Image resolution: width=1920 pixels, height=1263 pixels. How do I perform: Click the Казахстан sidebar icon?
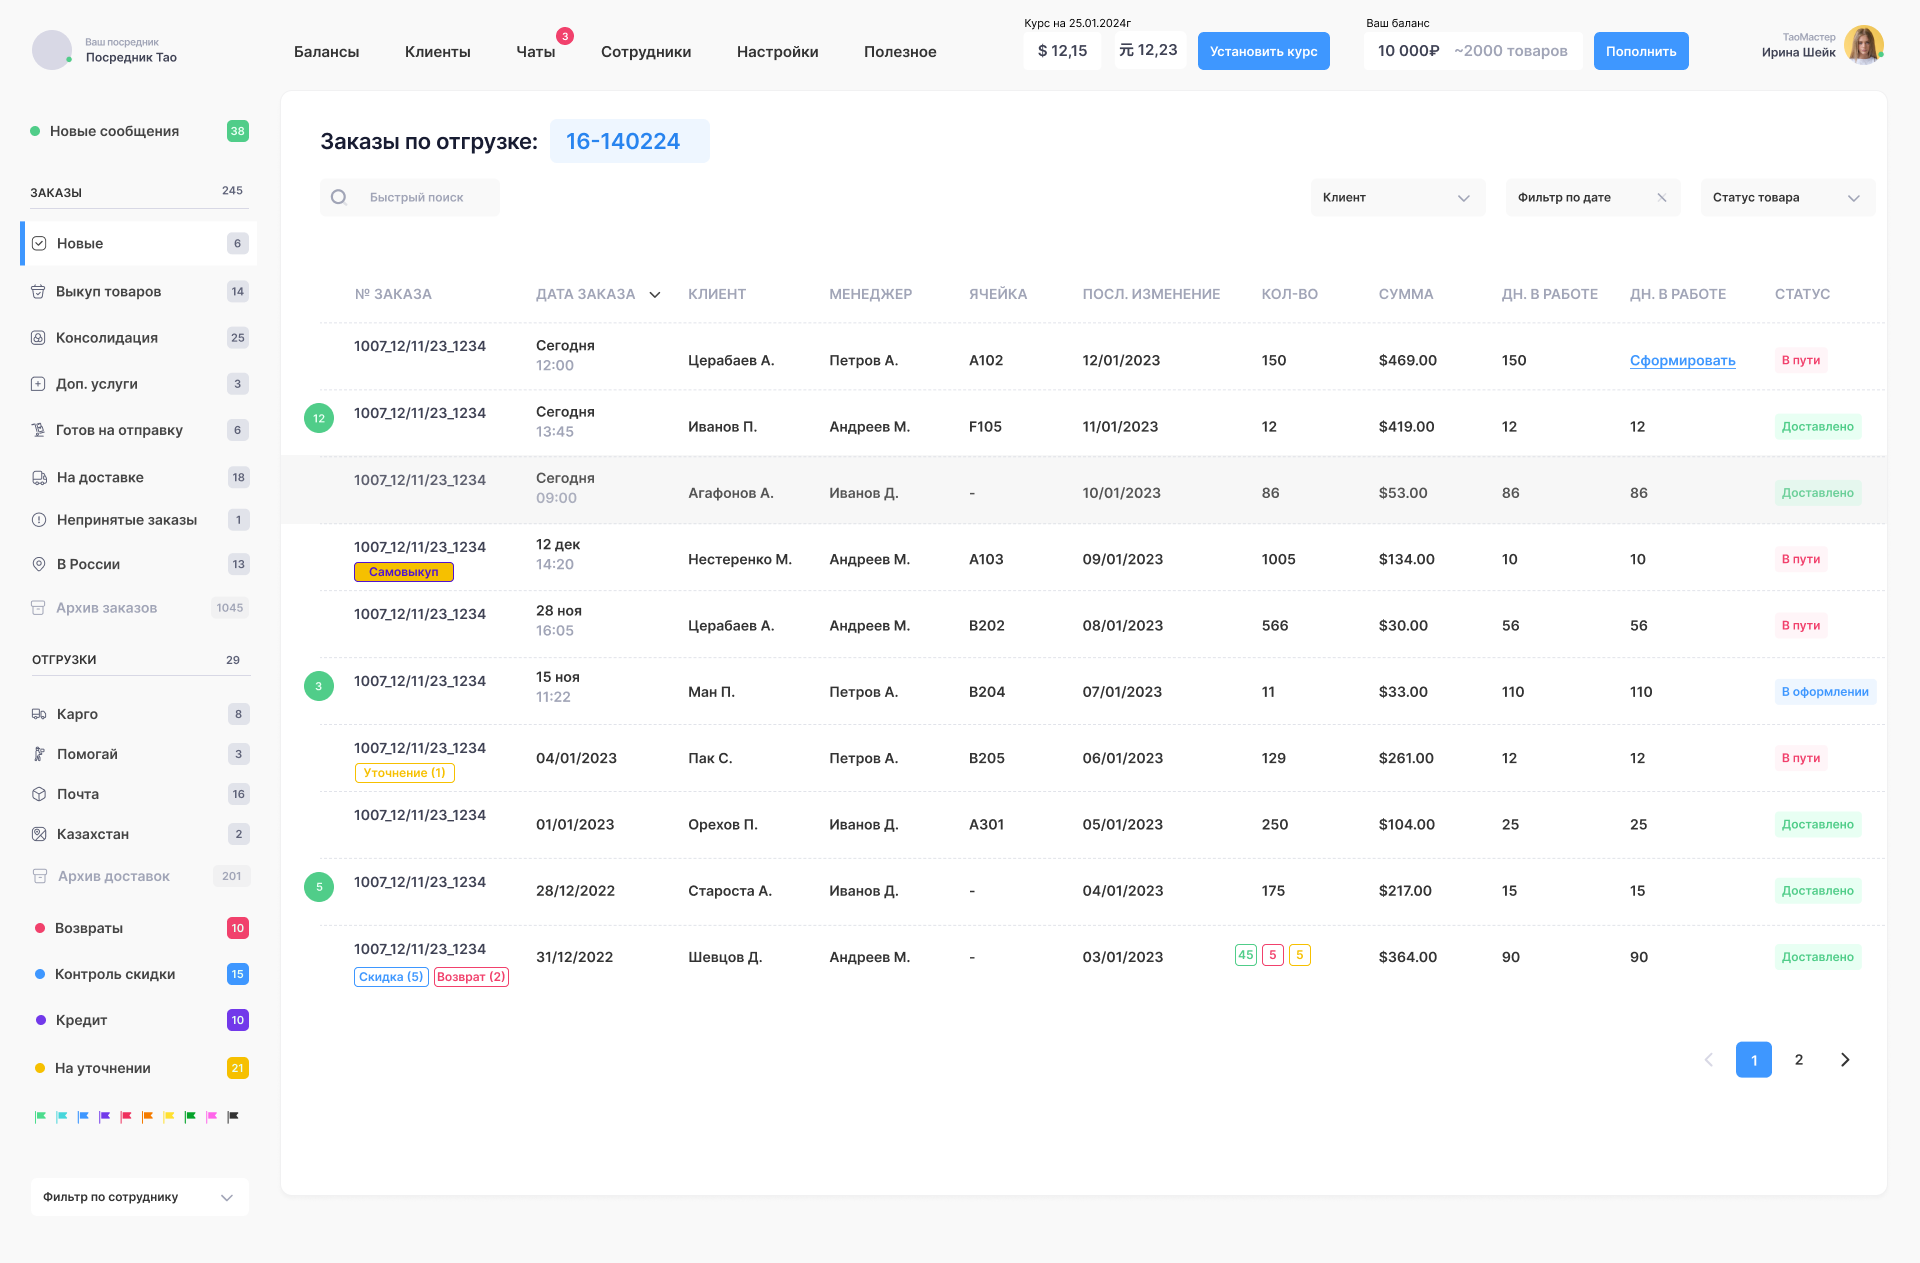[x=39, y=834]
